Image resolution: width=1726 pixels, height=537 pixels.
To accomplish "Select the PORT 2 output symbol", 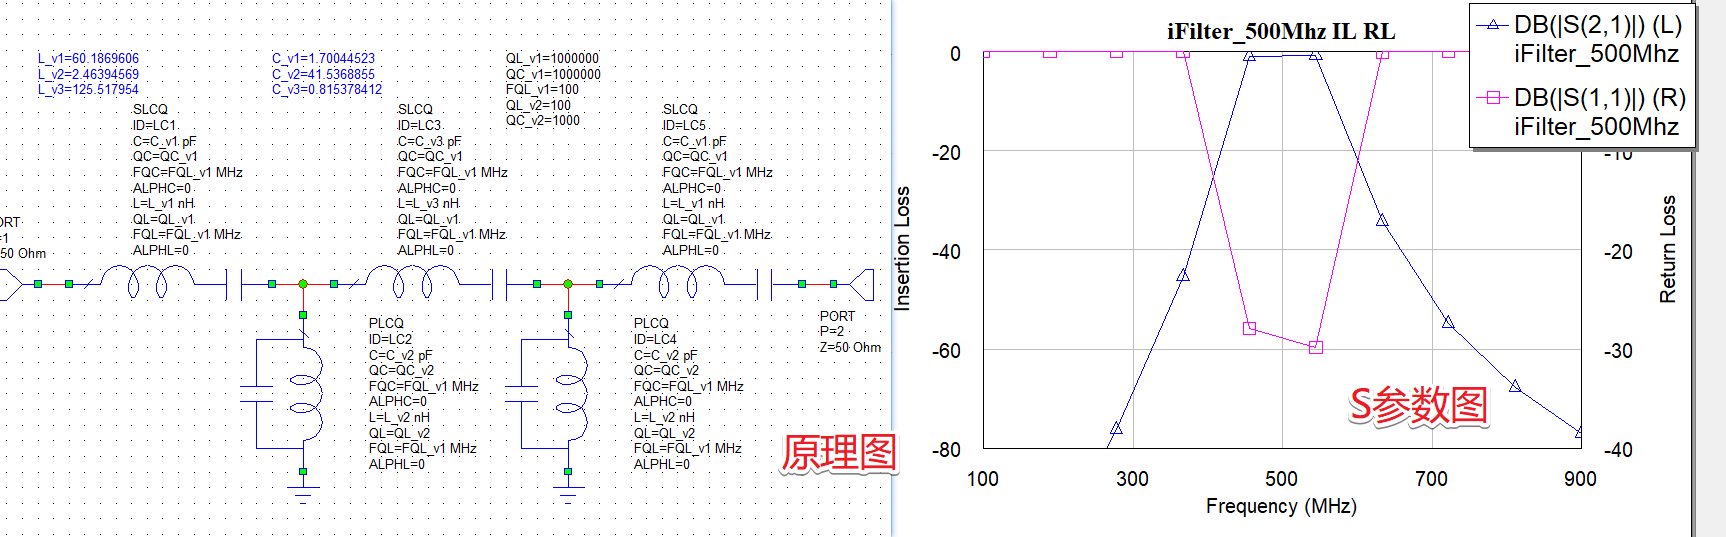I will coord(862,284).
